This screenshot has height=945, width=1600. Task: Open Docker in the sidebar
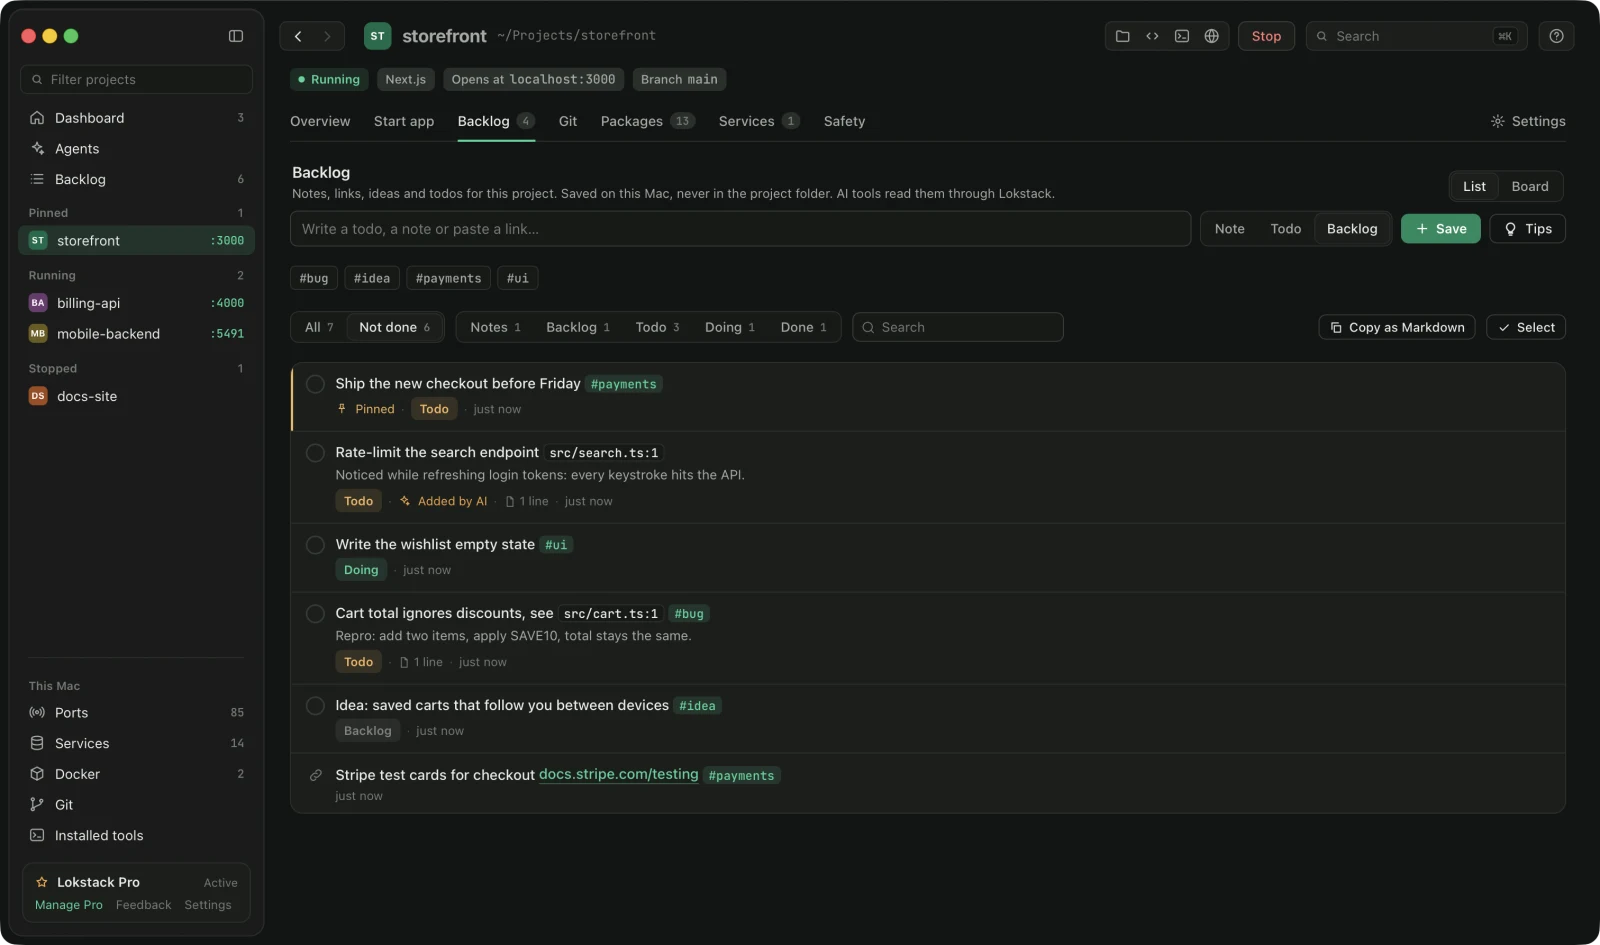(136, 774)
